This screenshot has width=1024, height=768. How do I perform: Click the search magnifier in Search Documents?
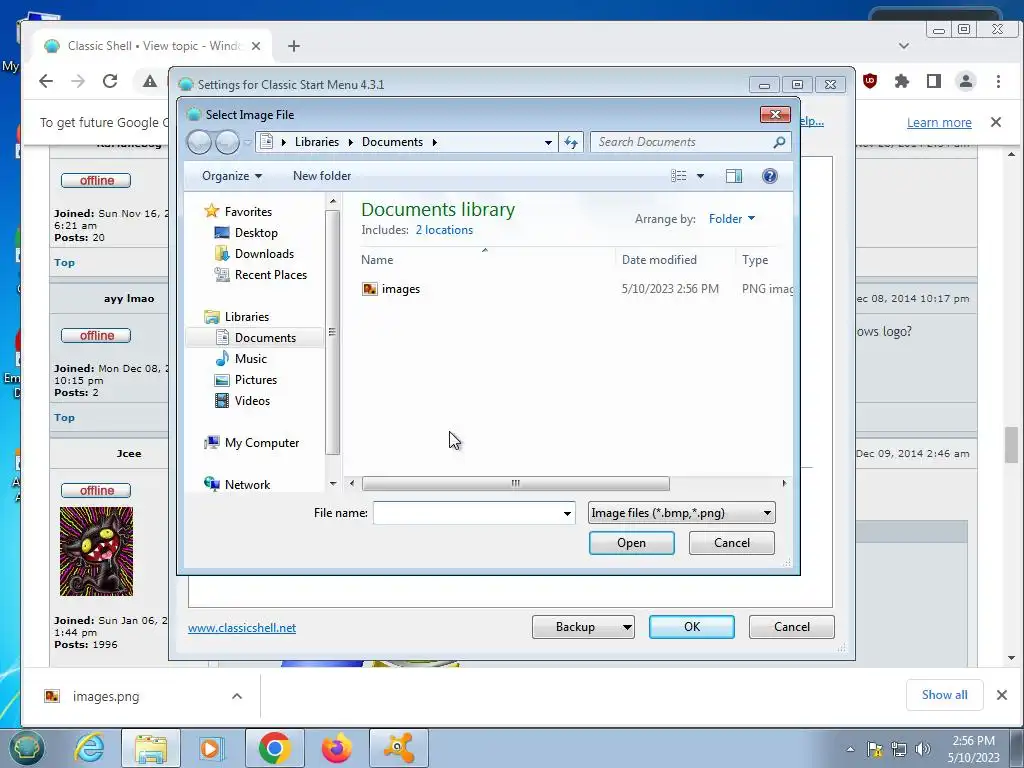click(779, 142)
